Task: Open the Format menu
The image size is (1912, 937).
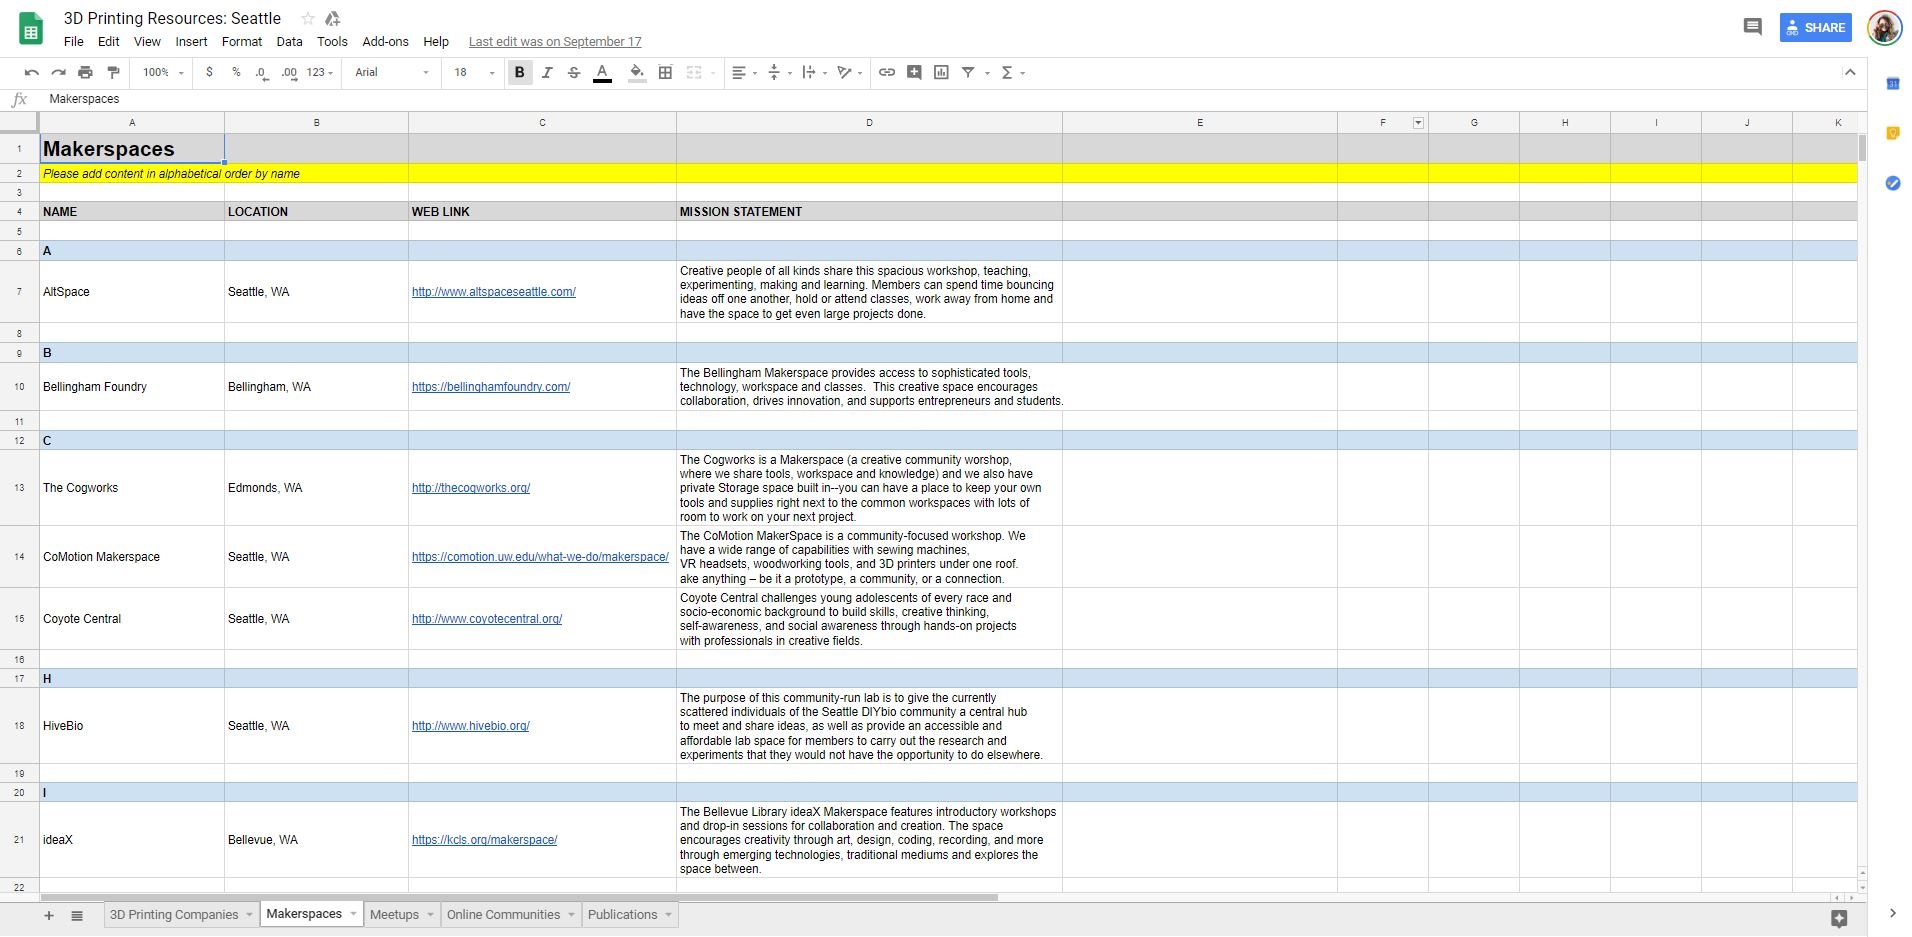Action: click(x=241, y=42)
